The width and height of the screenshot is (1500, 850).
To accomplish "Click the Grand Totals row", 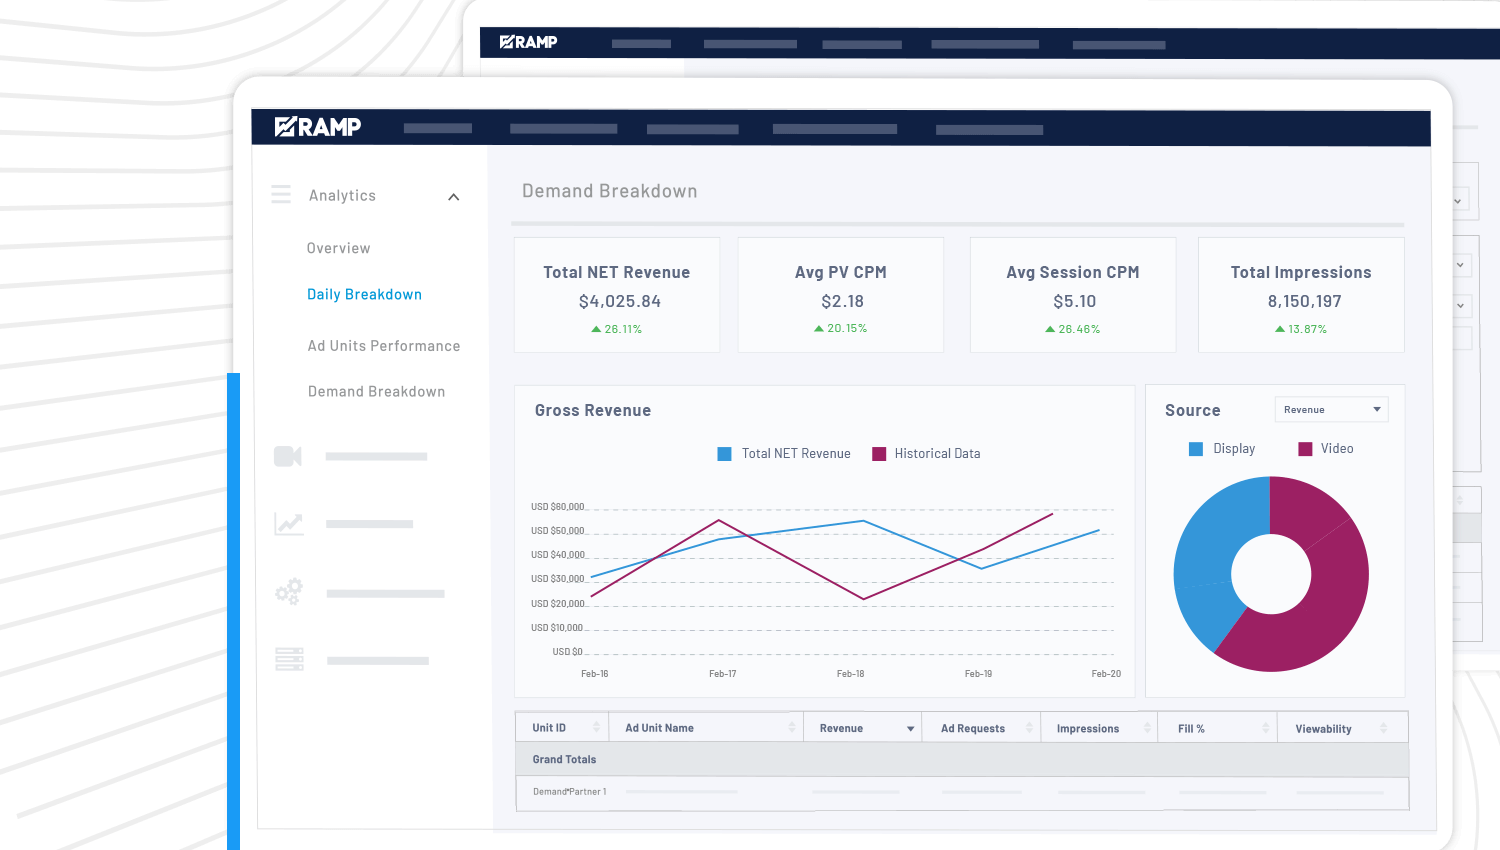I will pyautogui.click(x=962, y=759).
